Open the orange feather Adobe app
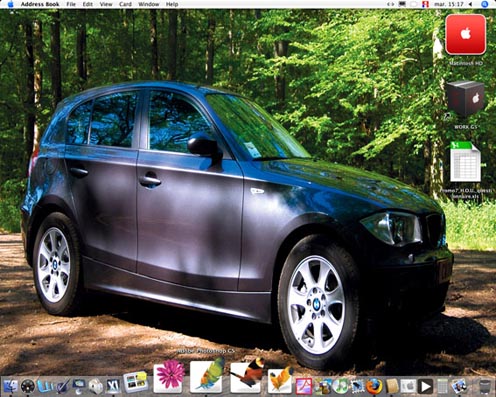The image size is (496, 397). click(x=280, y=380)
